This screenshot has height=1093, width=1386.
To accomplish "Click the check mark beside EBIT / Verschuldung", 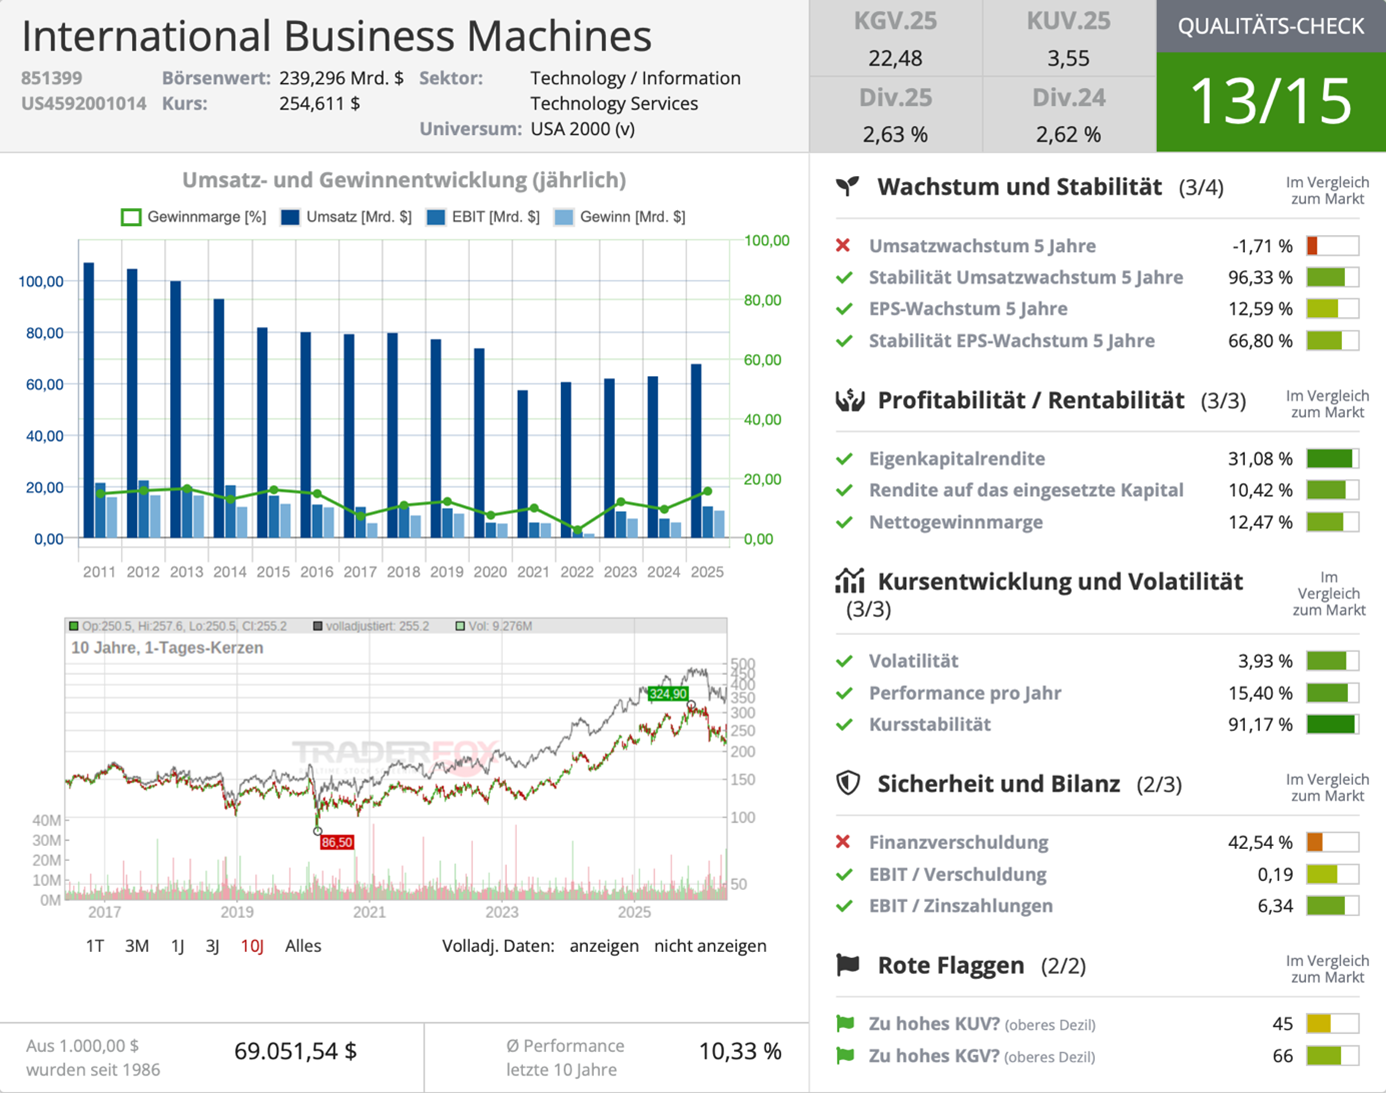I will point(844,874).
